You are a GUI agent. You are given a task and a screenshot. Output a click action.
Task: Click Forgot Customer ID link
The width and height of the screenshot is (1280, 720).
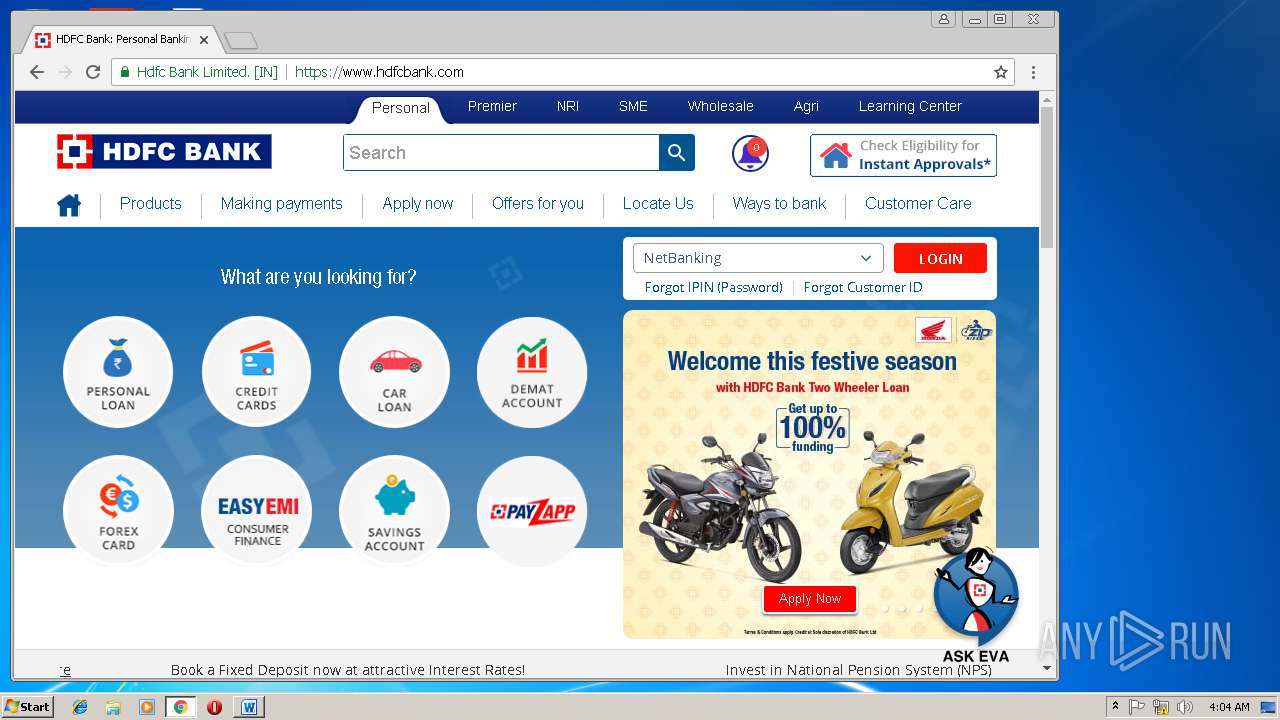click(x=863, y=287)
